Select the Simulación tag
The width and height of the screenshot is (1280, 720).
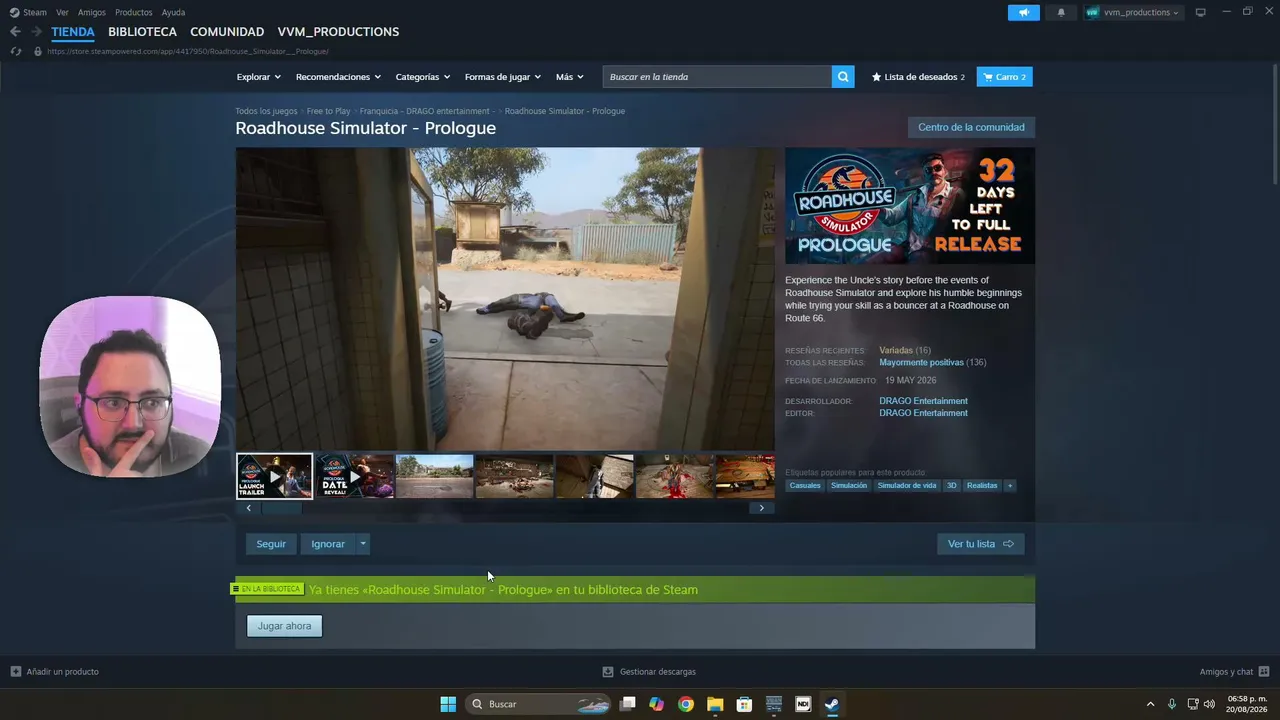[849, 486]
